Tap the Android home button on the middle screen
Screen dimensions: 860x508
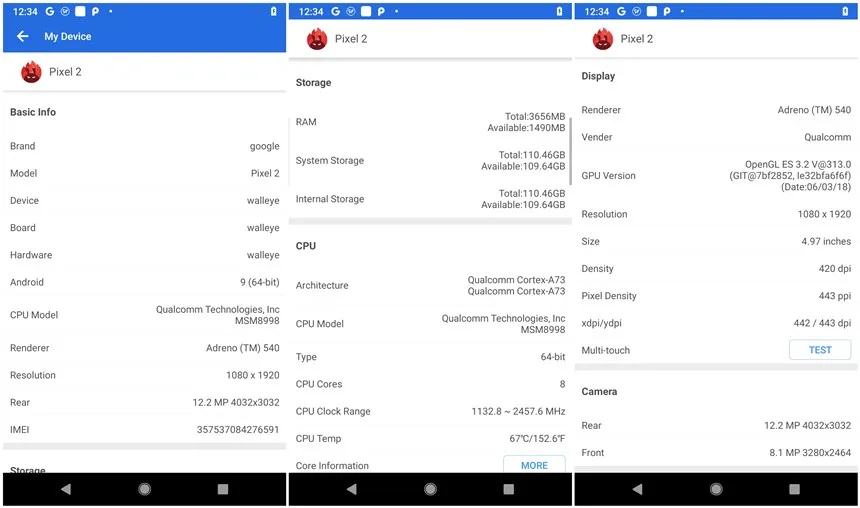pyautogui.click(x=431, y=489)
